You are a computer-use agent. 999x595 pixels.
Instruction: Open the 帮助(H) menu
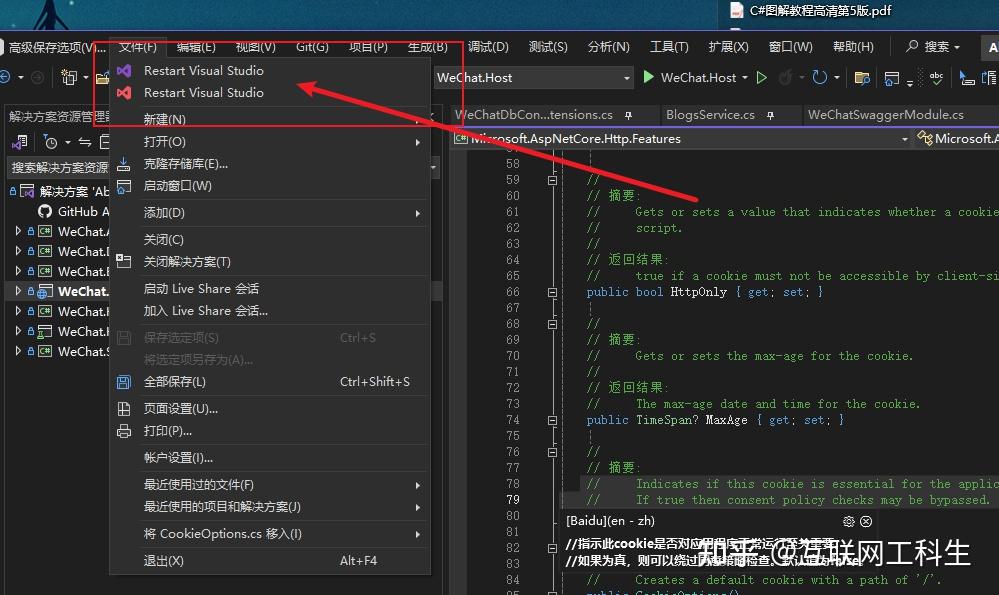pyautogui.click(x=853, y=47)
